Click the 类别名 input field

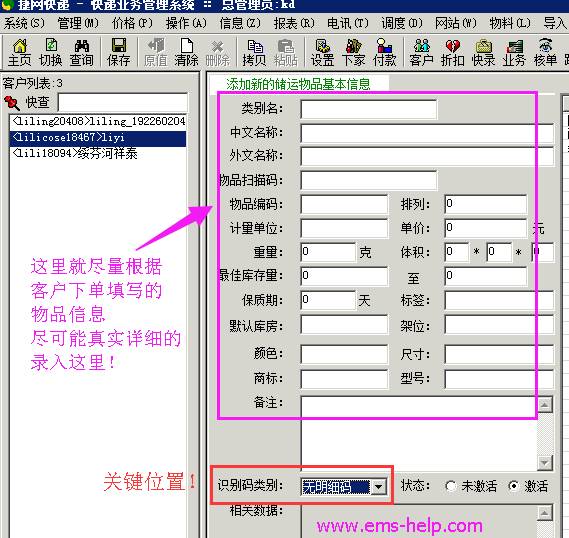369,109
